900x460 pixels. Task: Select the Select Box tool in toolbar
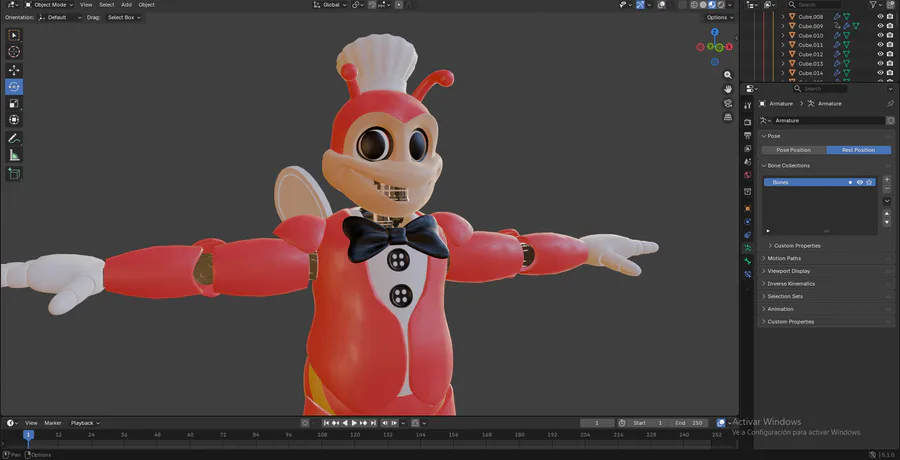coord(14,36)
